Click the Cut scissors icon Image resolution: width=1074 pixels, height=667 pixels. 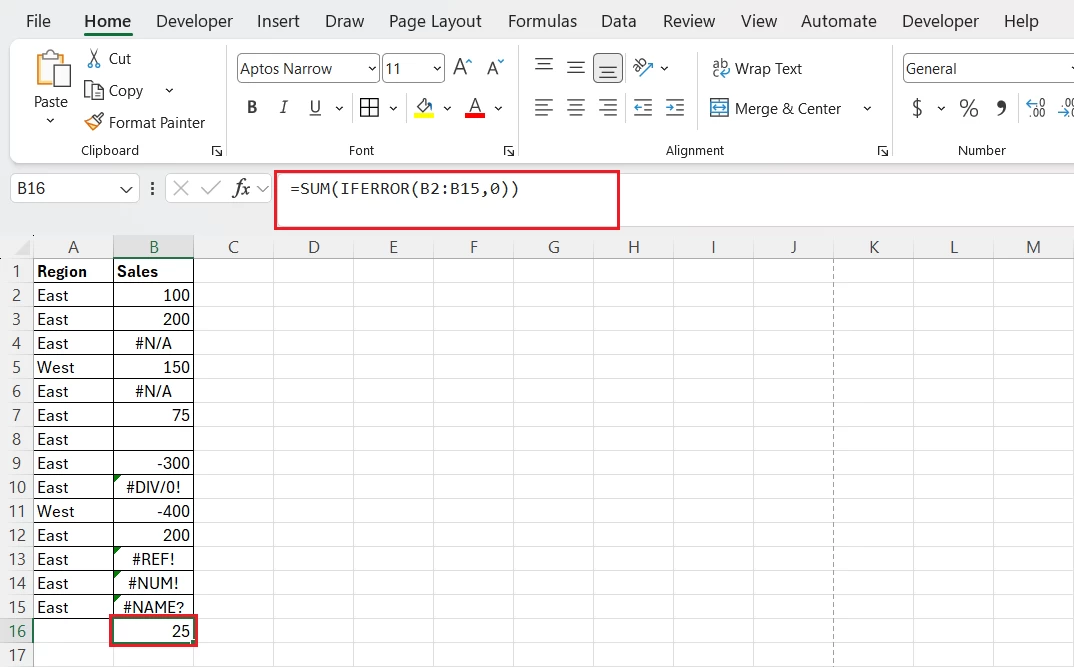pyautogui.click(x=94, y=58)
